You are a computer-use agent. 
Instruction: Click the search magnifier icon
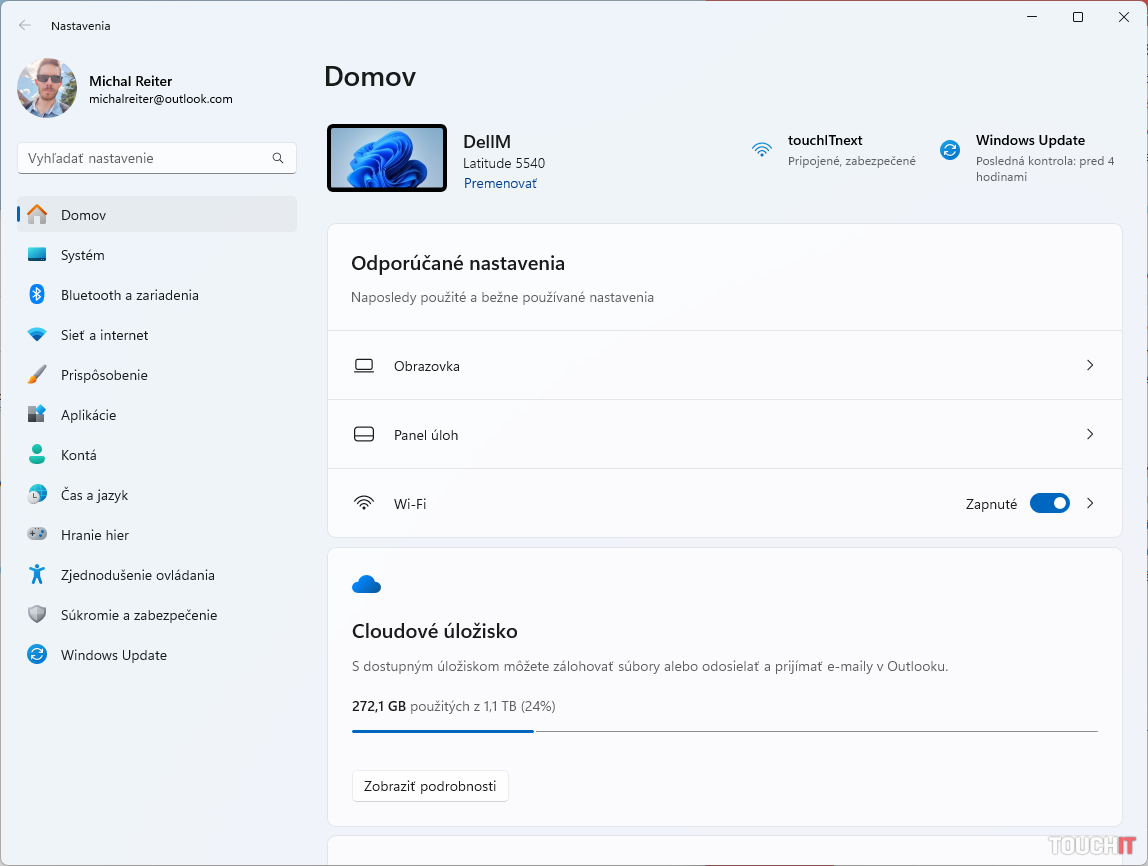(278, 158)
